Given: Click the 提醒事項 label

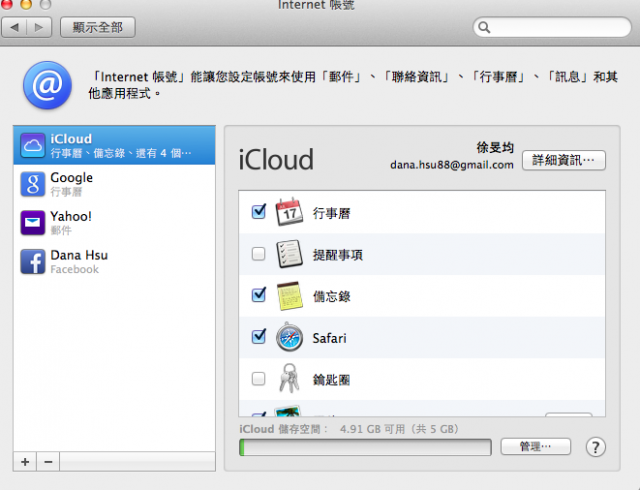Looking at the screenshot, I should pyautogui.click(x=338, y=255).
